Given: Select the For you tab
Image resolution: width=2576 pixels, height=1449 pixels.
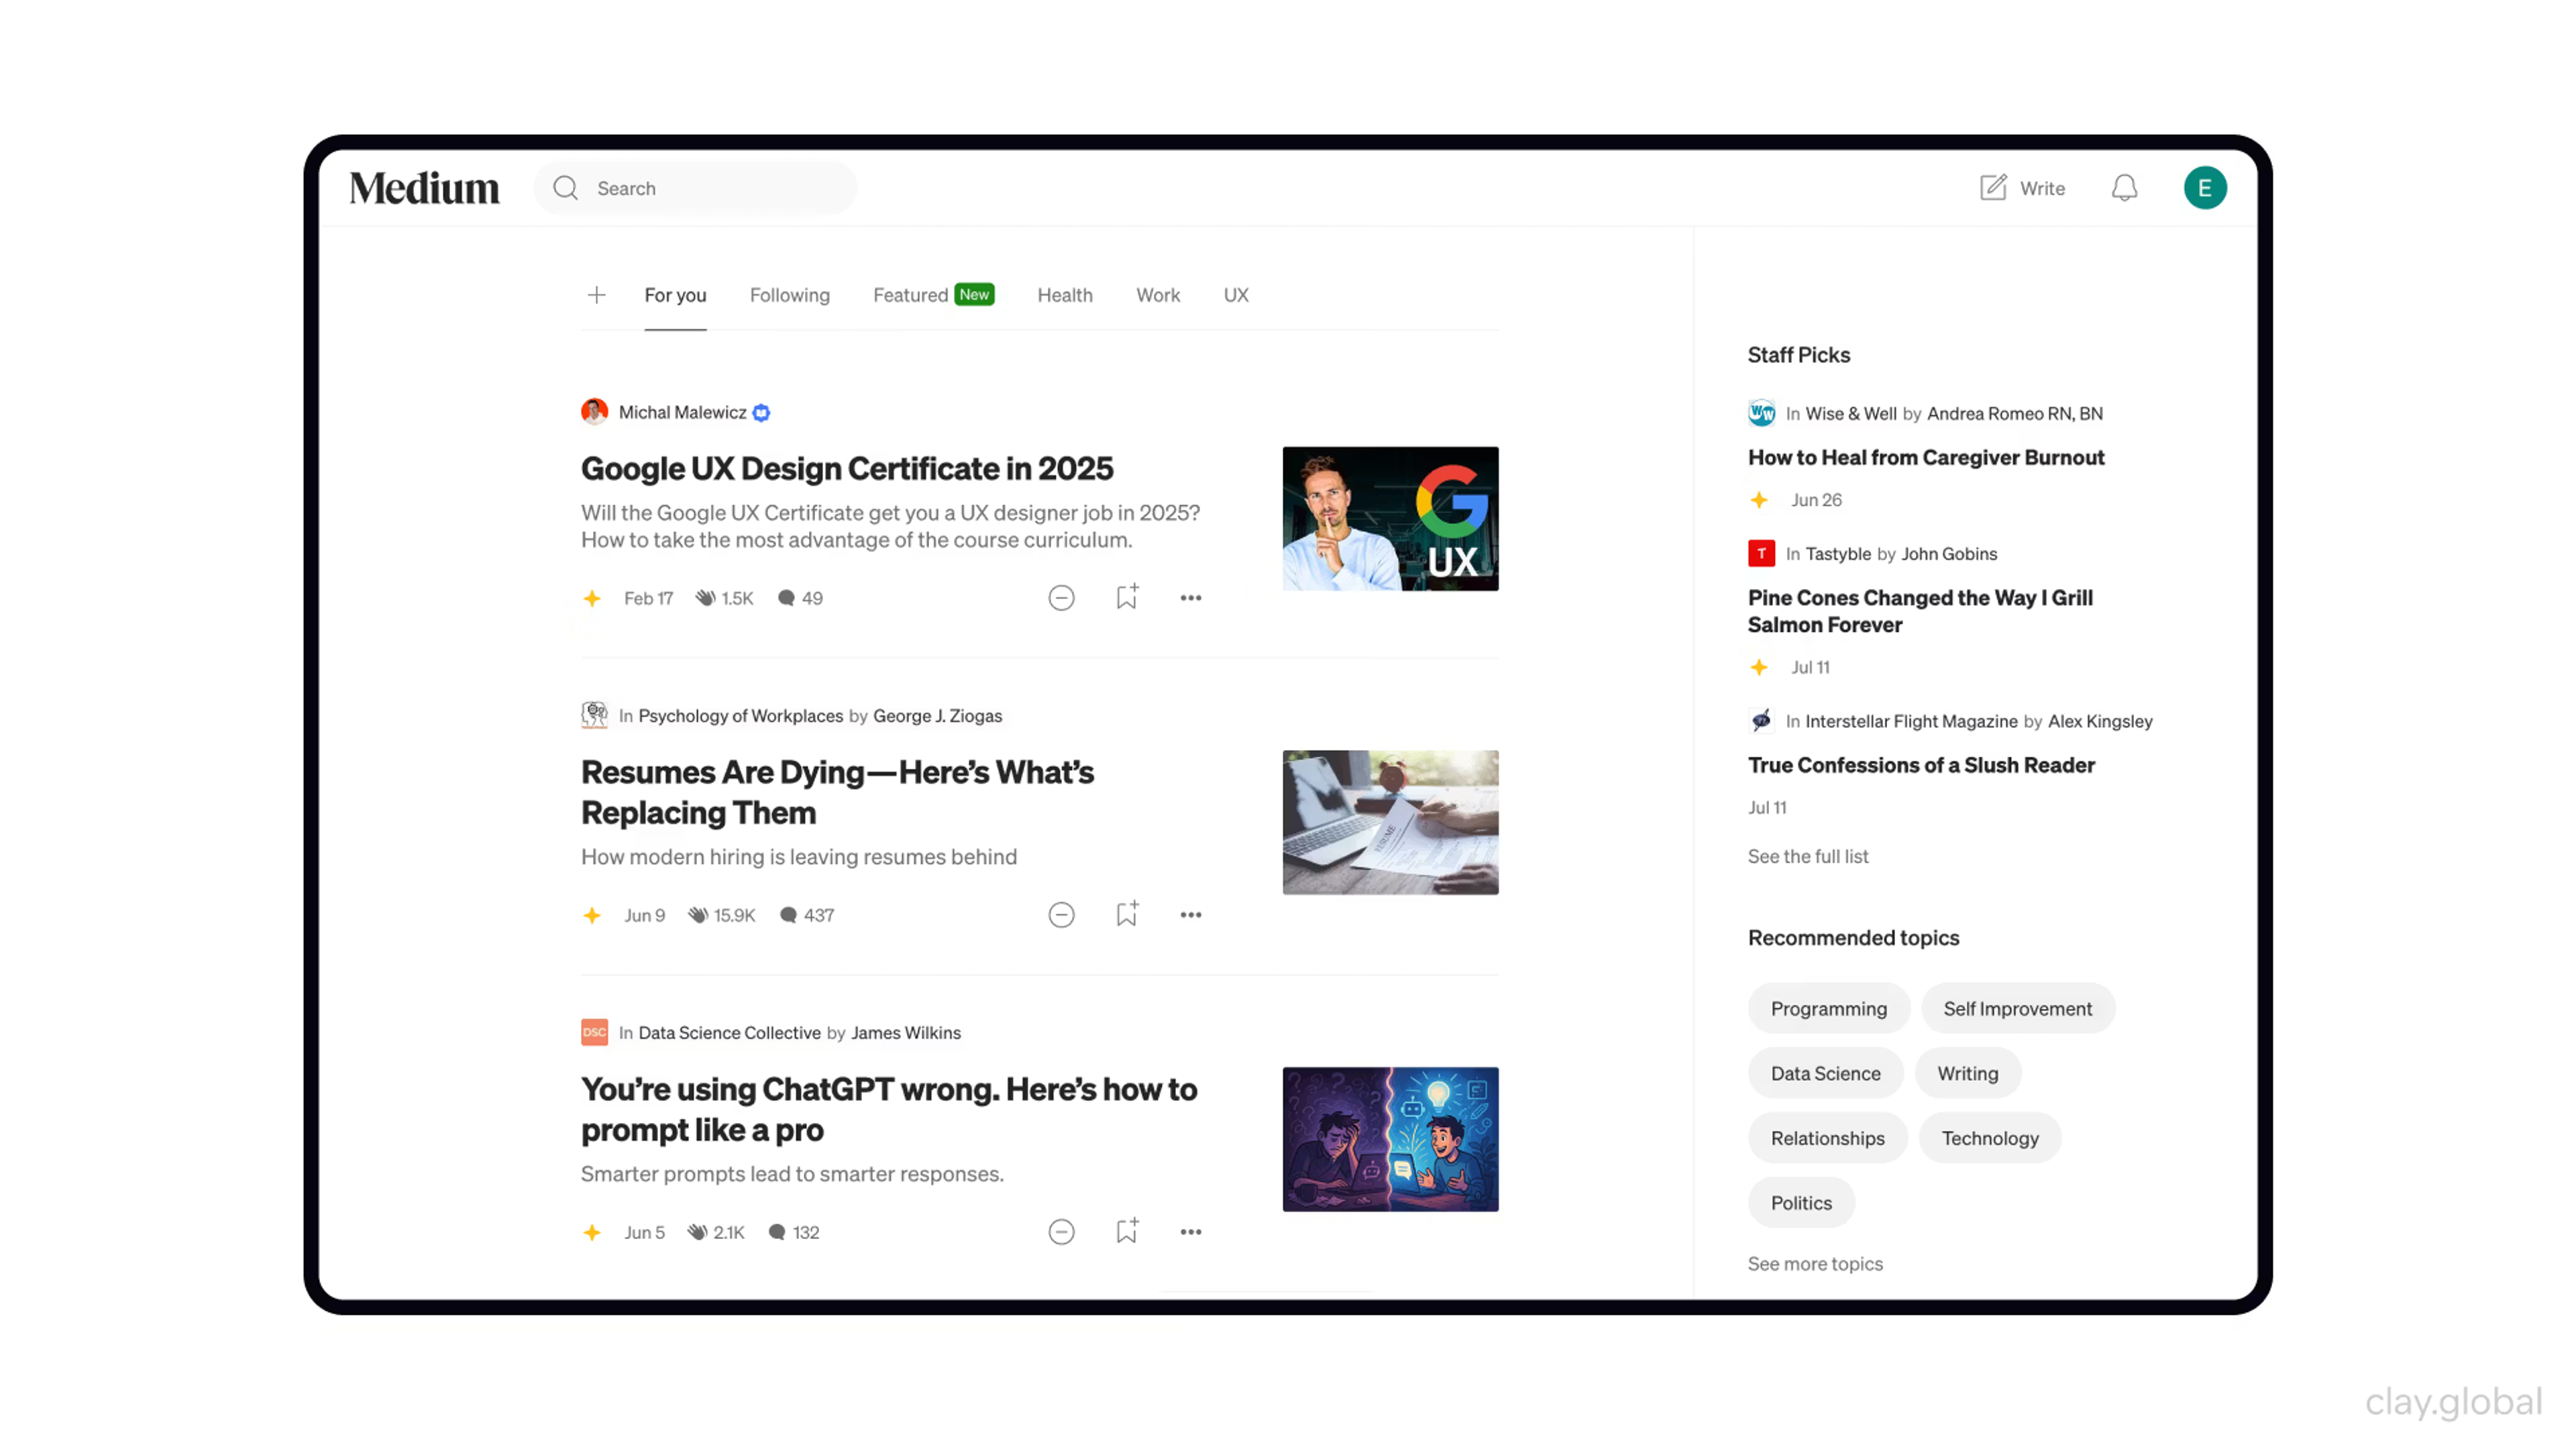Looking at the screenshot, I should click(x=675, y=295).
